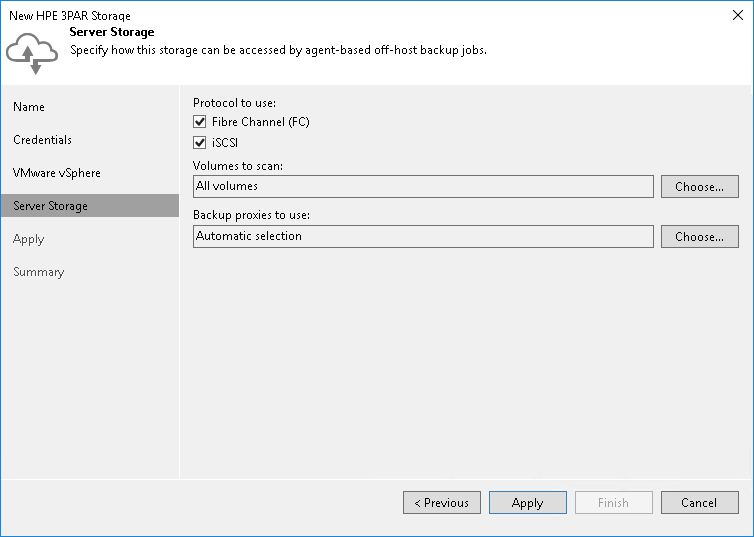Jump to the Apply step
The image size is (754, 537).
click(29, 239)
